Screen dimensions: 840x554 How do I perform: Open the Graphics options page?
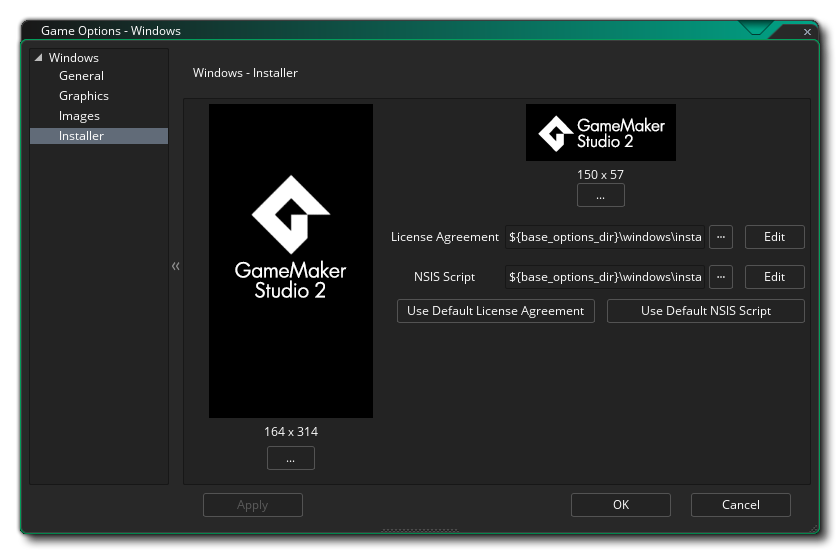point(84,96)
